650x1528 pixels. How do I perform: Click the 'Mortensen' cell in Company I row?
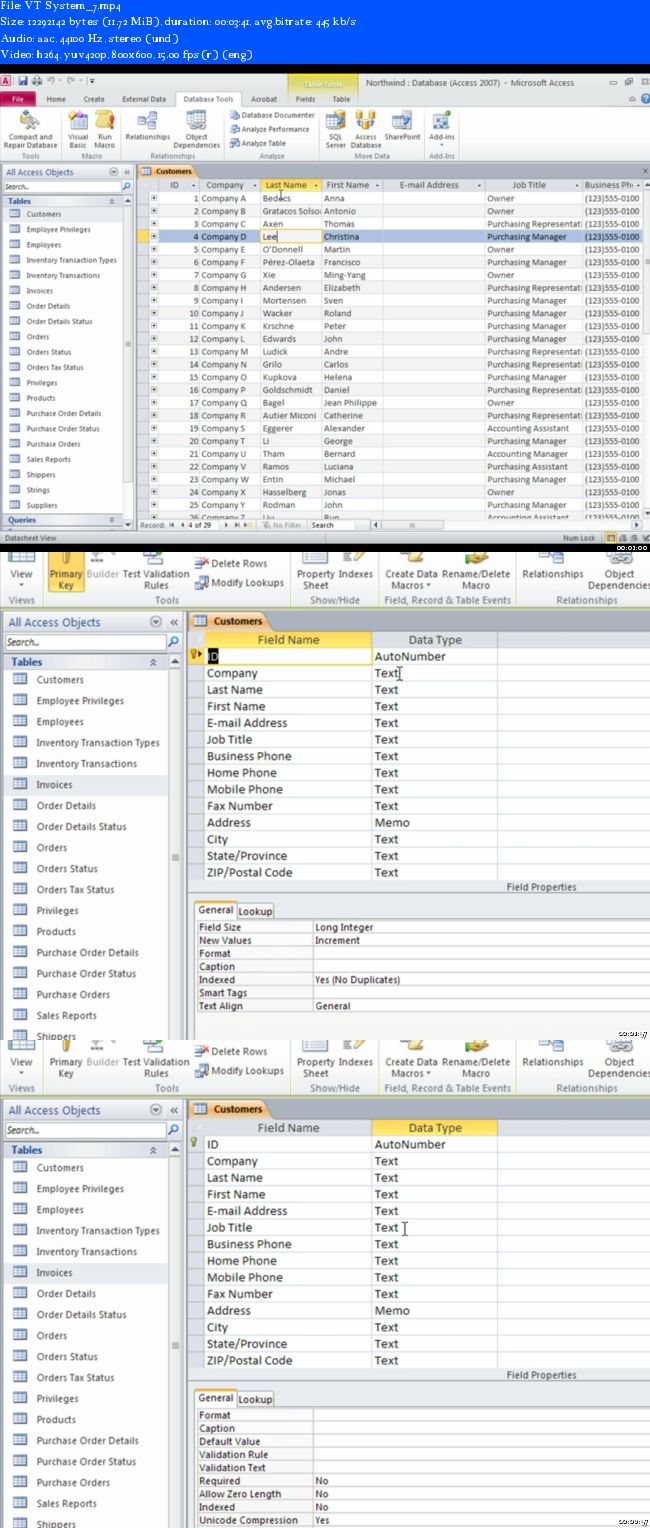pos(291,301)
